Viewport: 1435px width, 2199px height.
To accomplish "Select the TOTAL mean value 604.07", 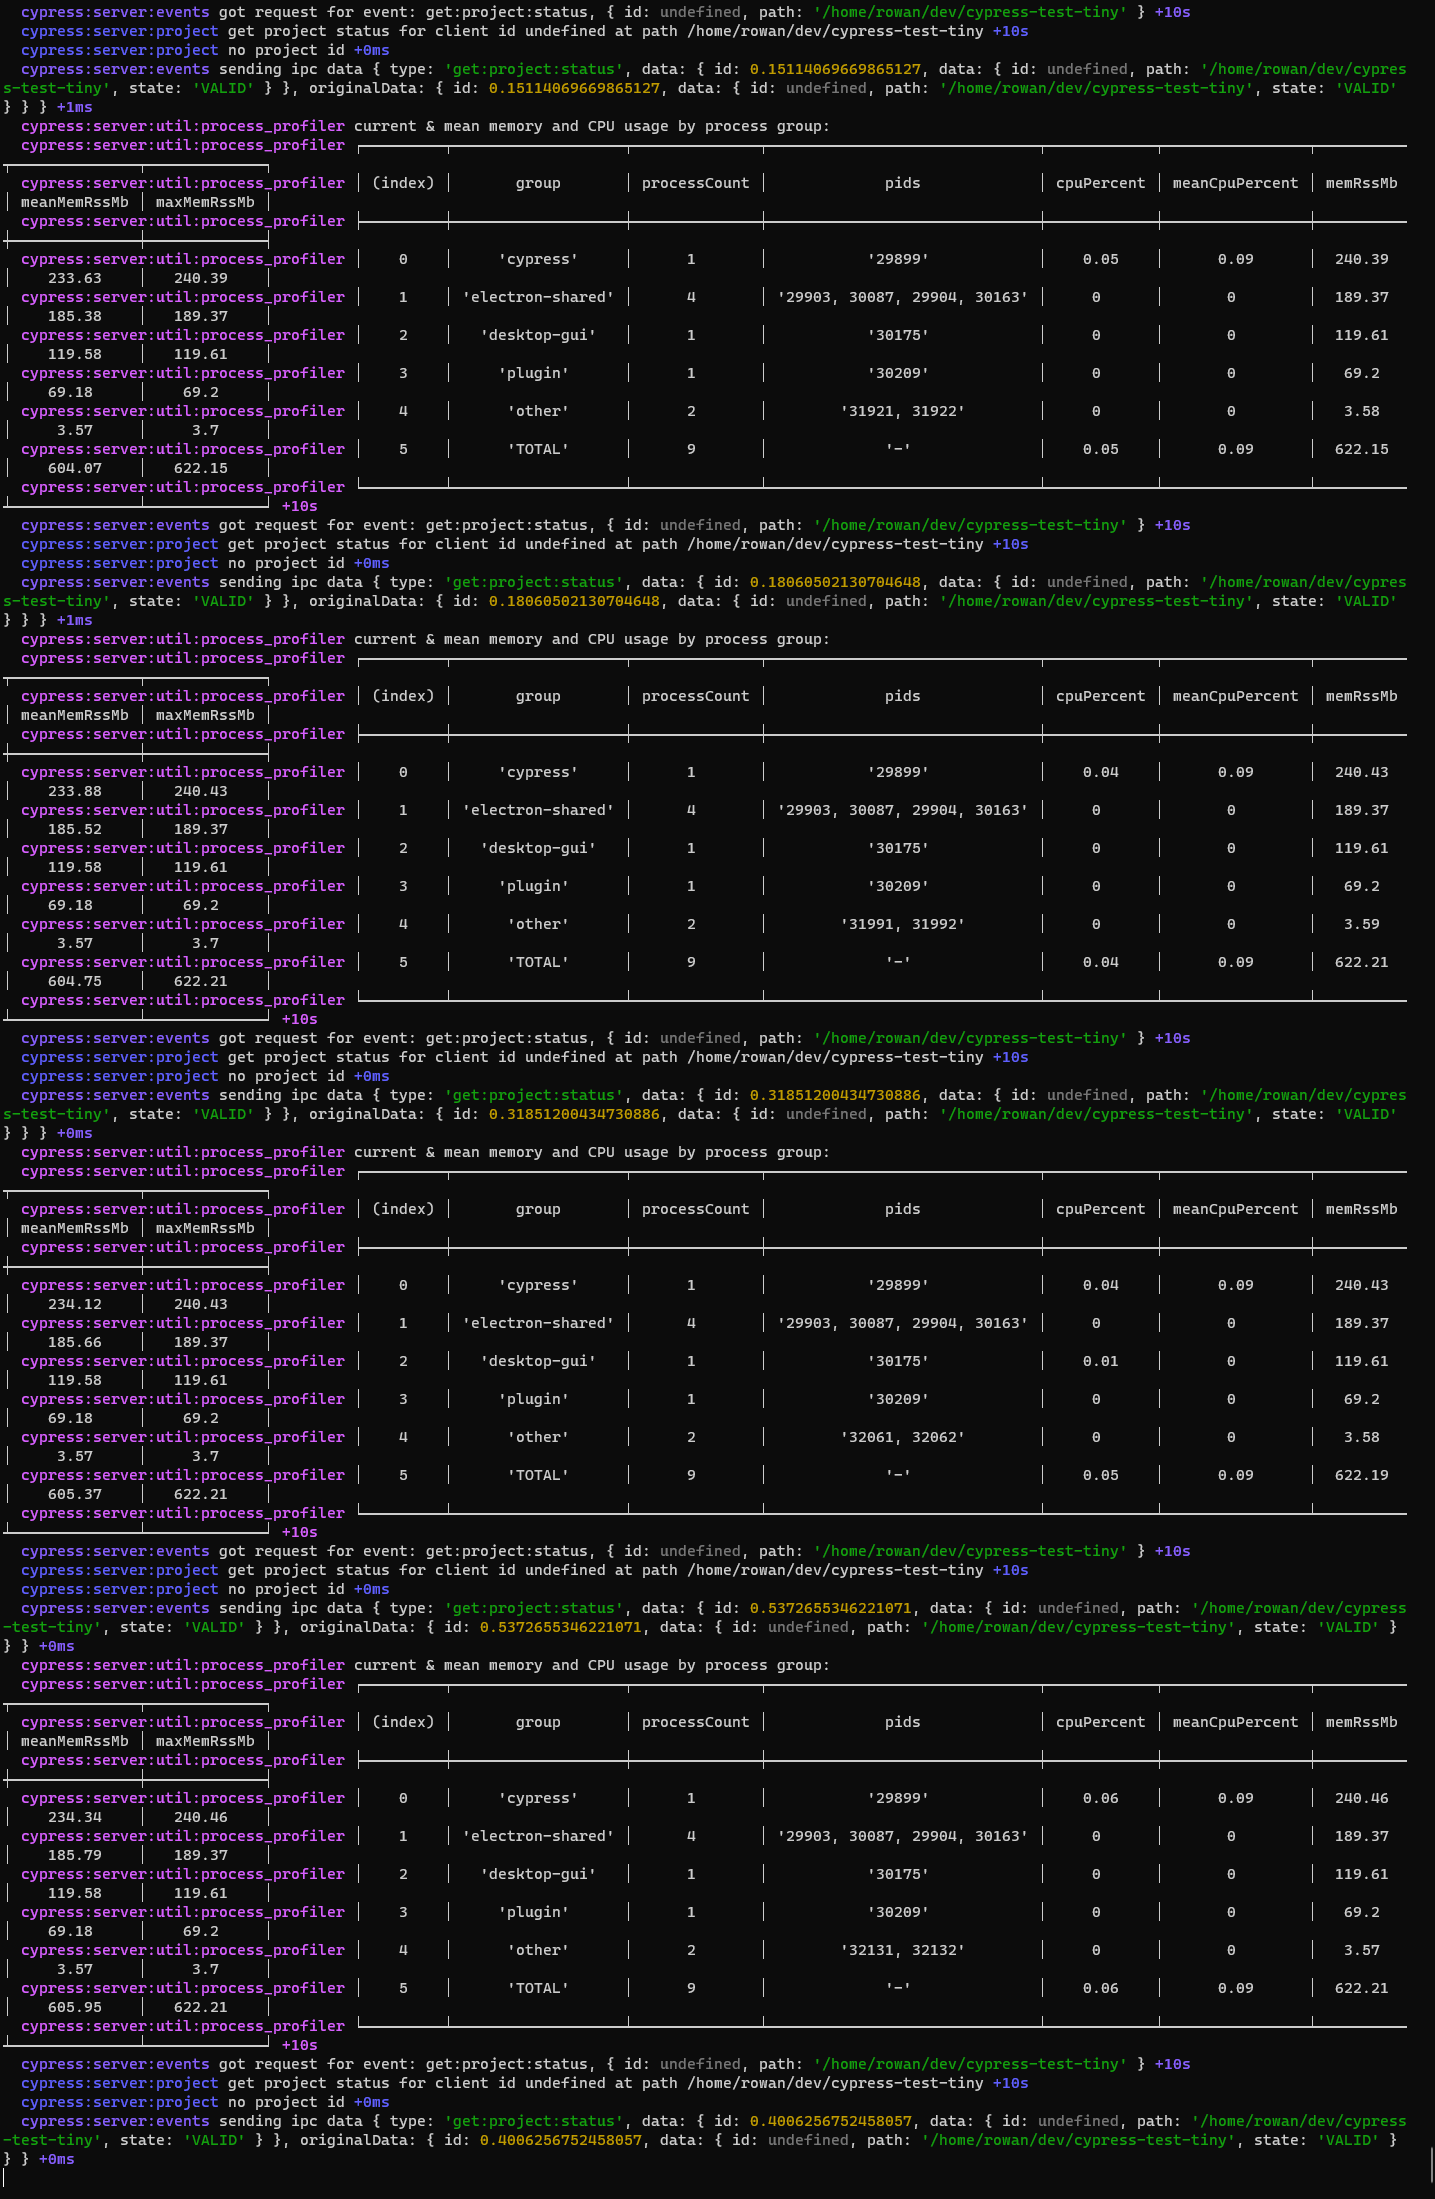I will click(x=75, y=468).
